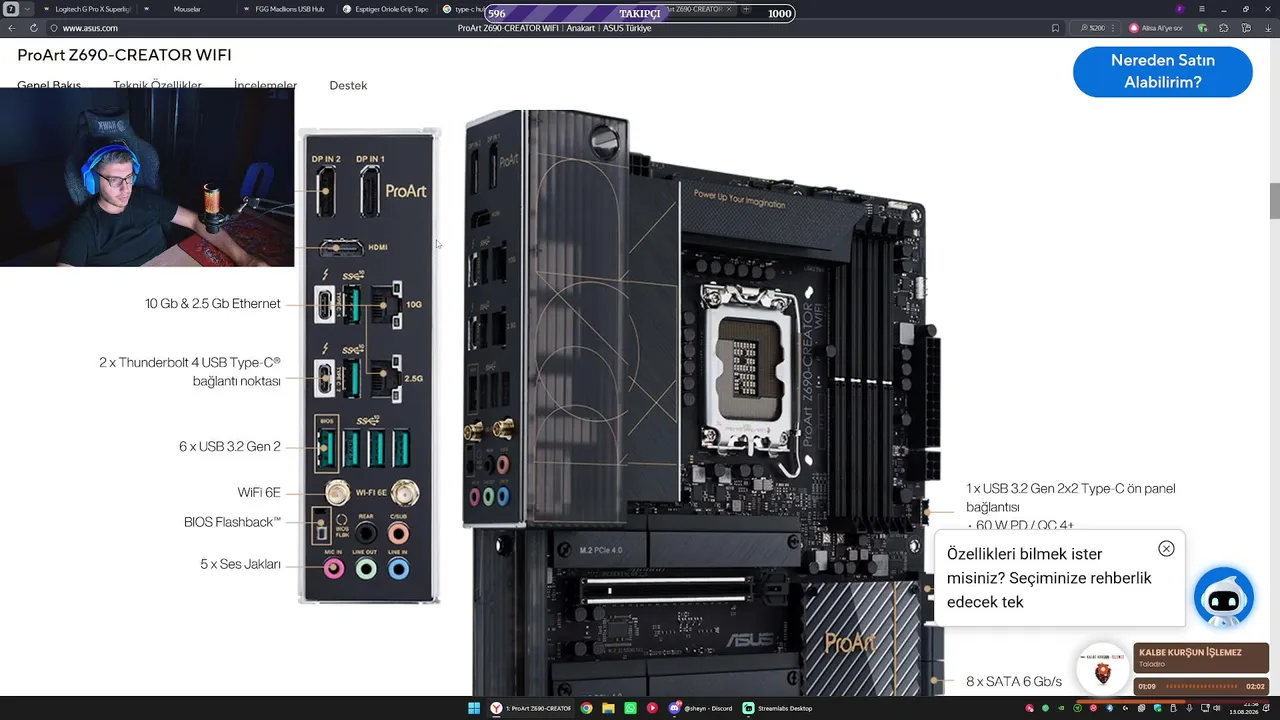Screen dimensions: 1280x720
Task: Open the Windows Start menu
Action: (474, 708)
